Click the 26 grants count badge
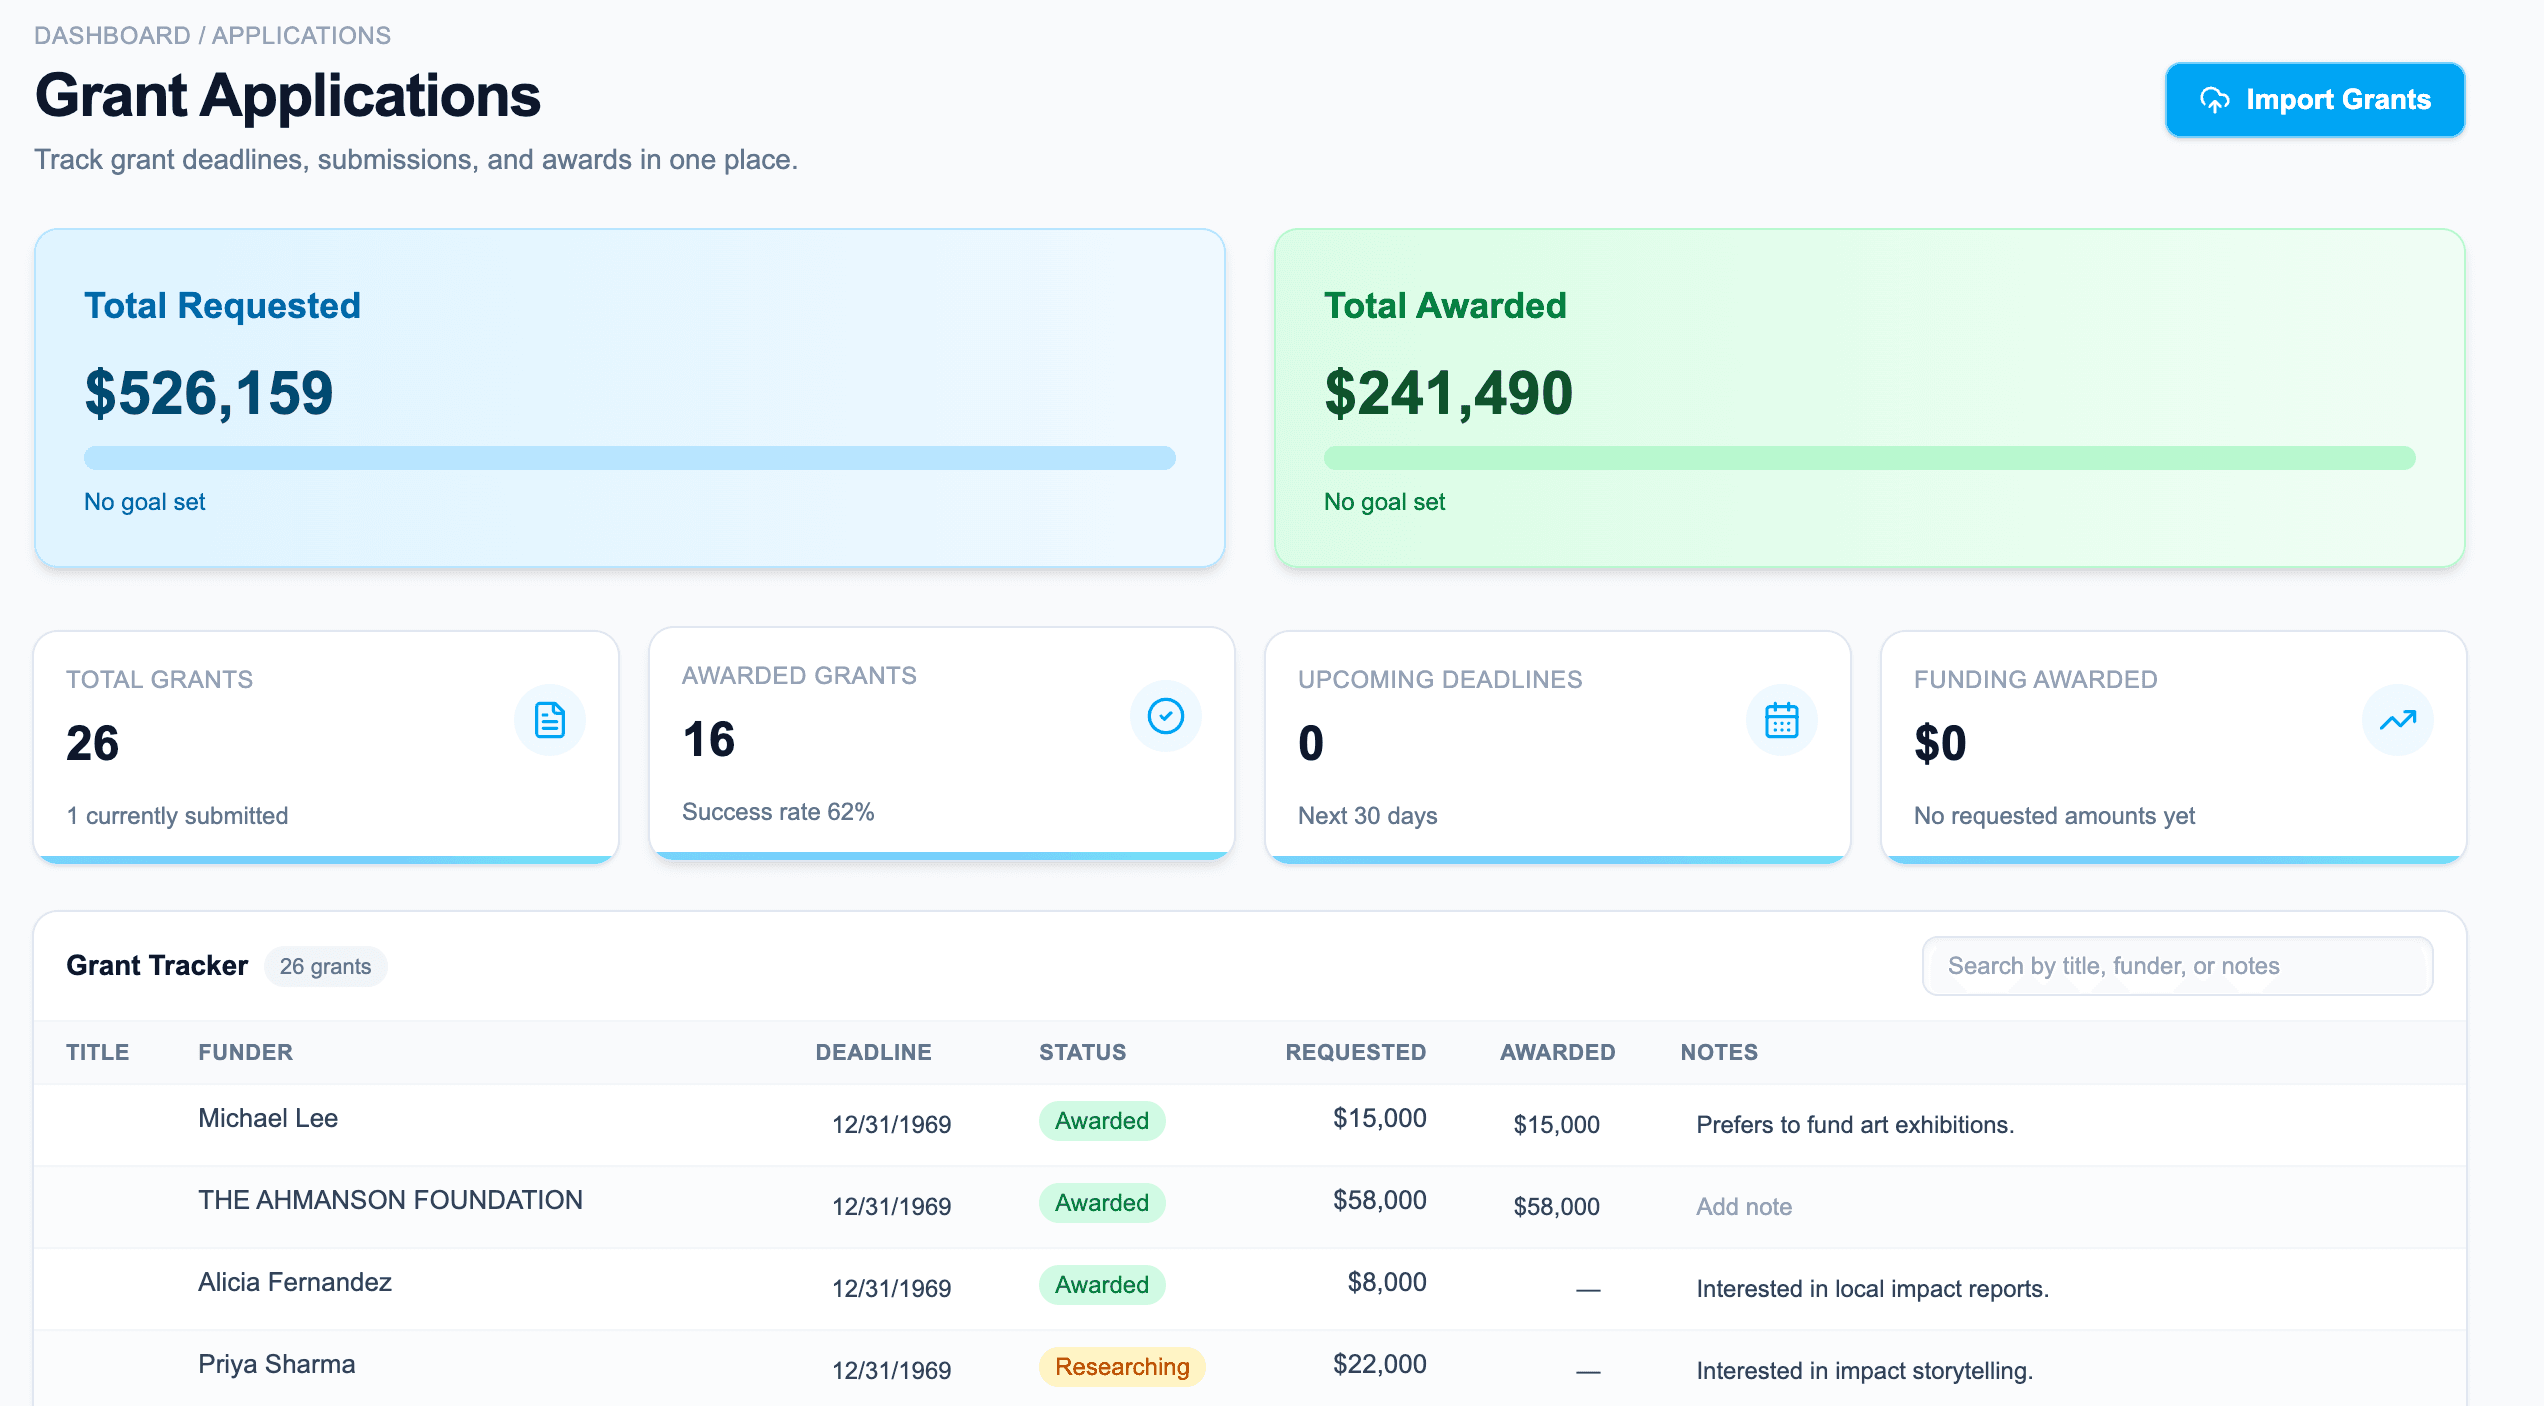The height and width of the screenshot is (1406, 2544). pos(325,967)
